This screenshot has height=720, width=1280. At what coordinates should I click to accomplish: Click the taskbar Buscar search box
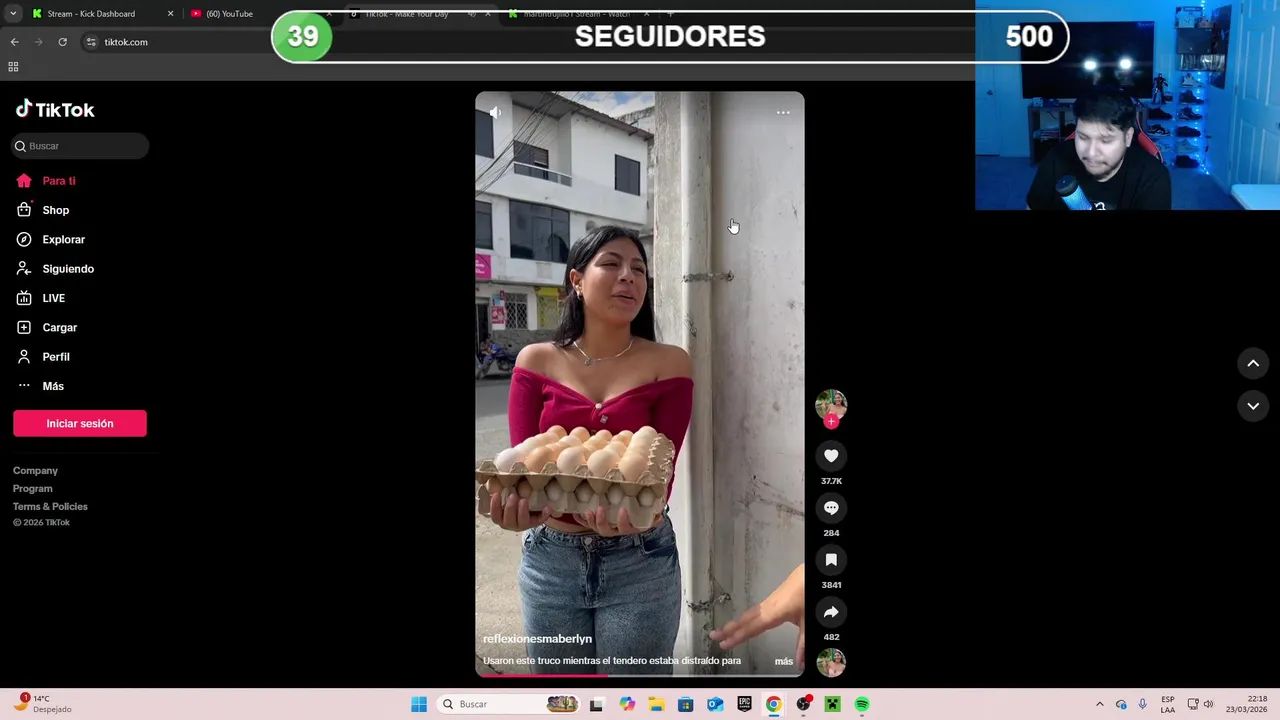tap(508, 704)
